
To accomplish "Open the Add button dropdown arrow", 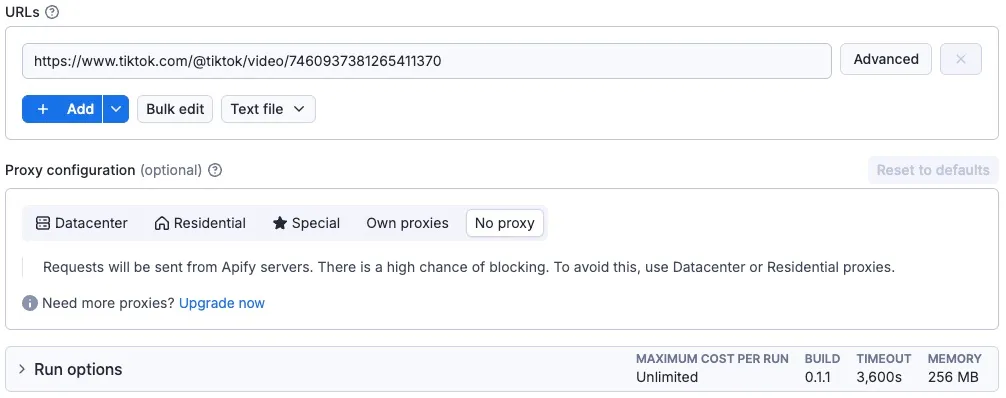I will pyautogui.click(x=115, y=109).
